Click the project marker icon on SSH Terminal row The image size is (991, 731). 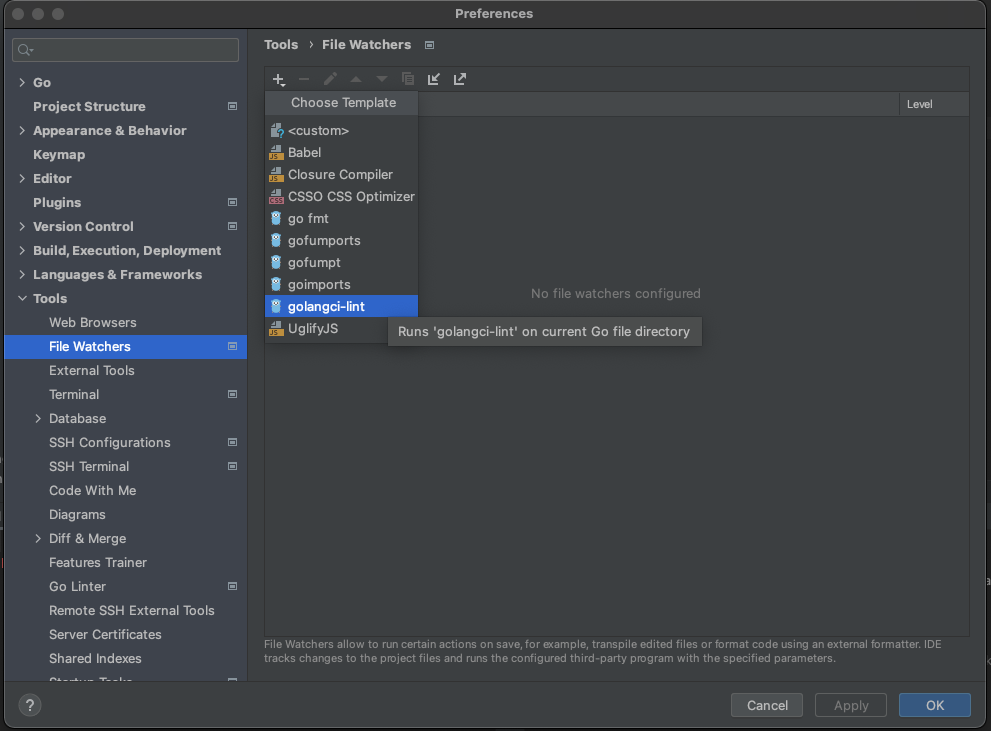(x=233, y=466)
